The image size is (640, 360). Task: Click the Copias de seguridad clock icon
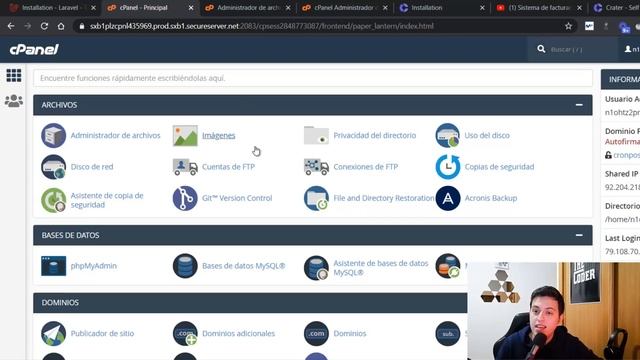click(448, 167)
